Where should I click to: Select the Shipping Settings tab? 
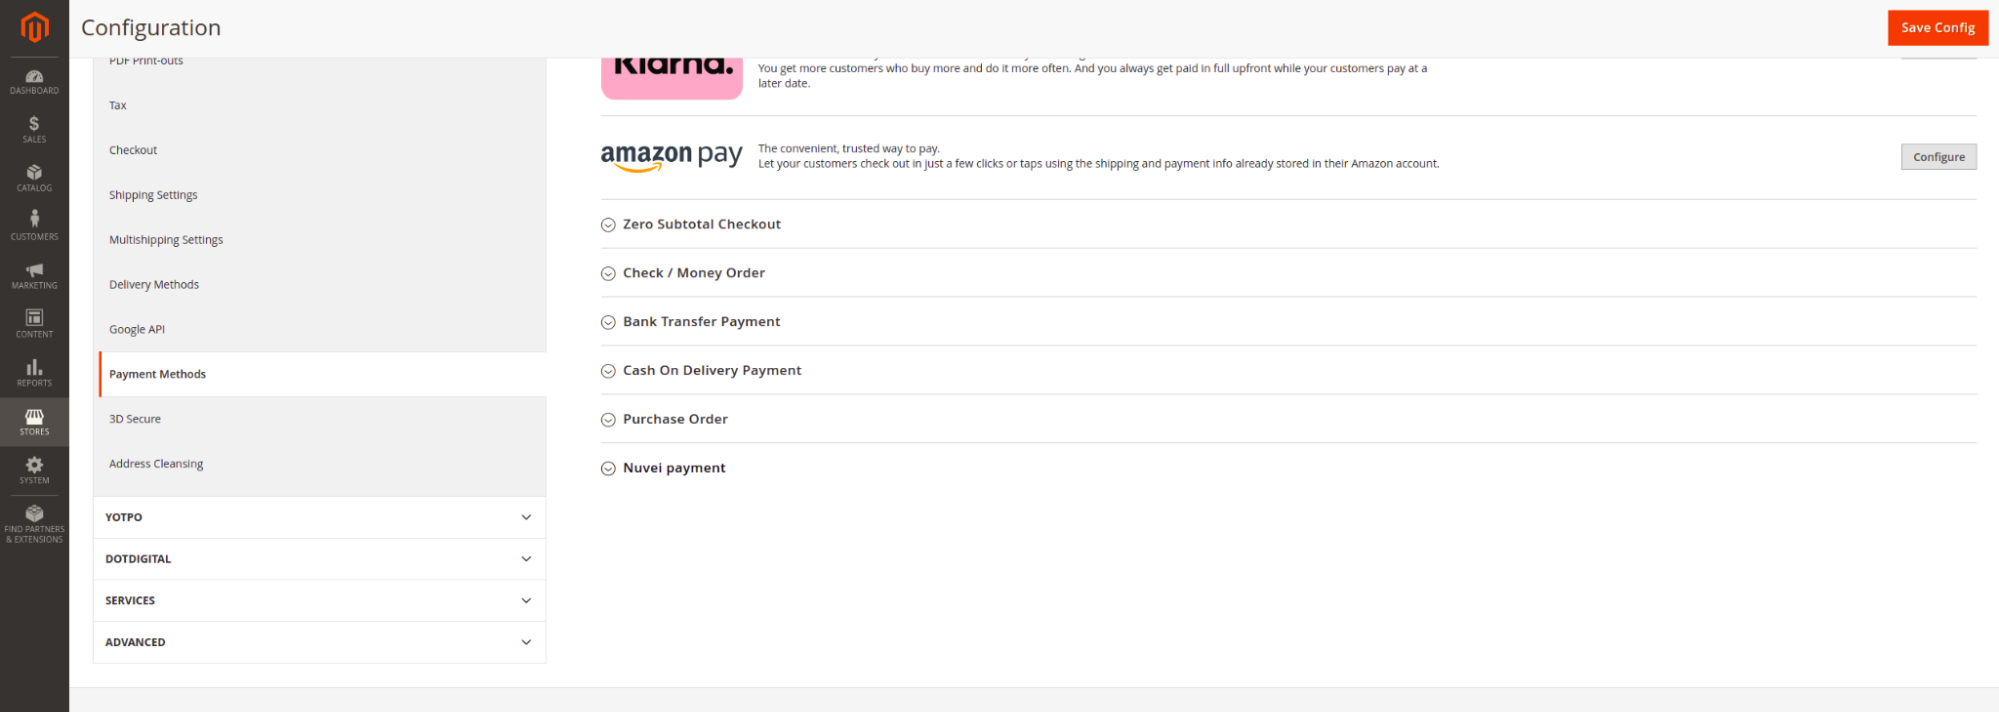tap(153, 195)
